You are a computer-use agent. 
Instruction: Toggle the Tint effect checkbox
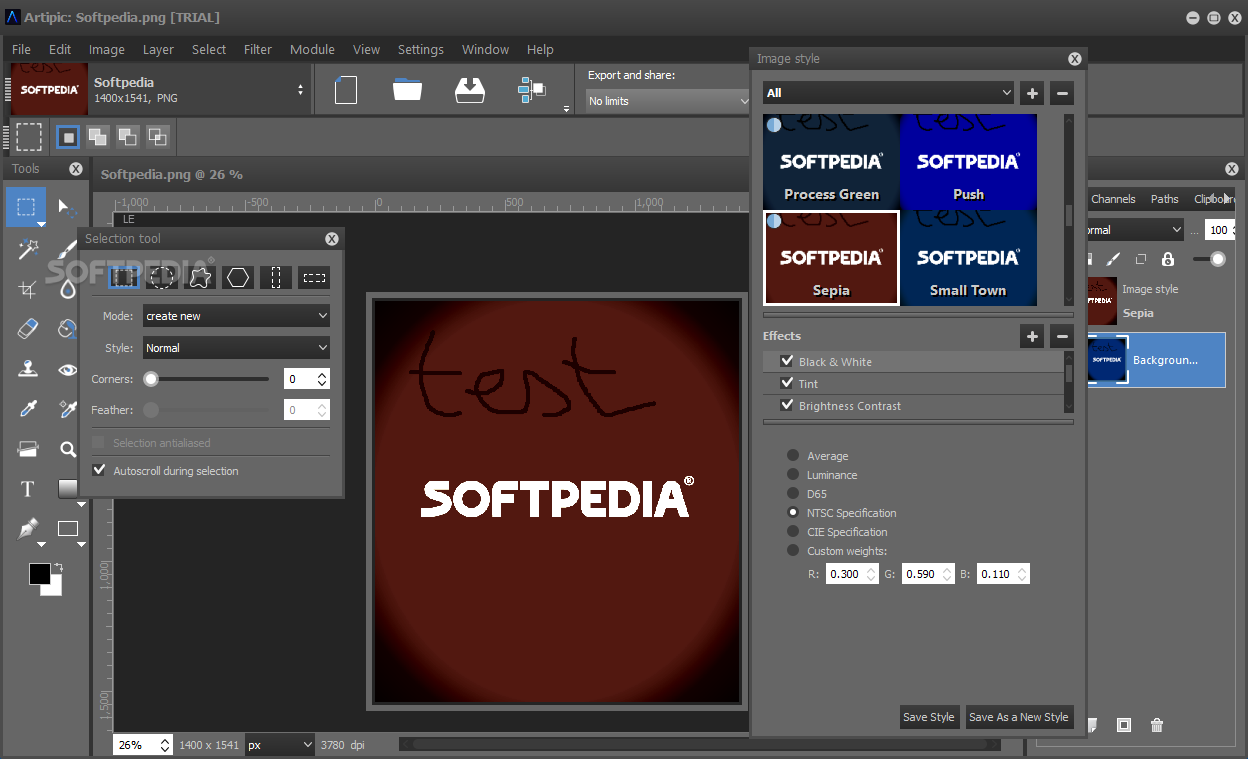tap(787, 383)
